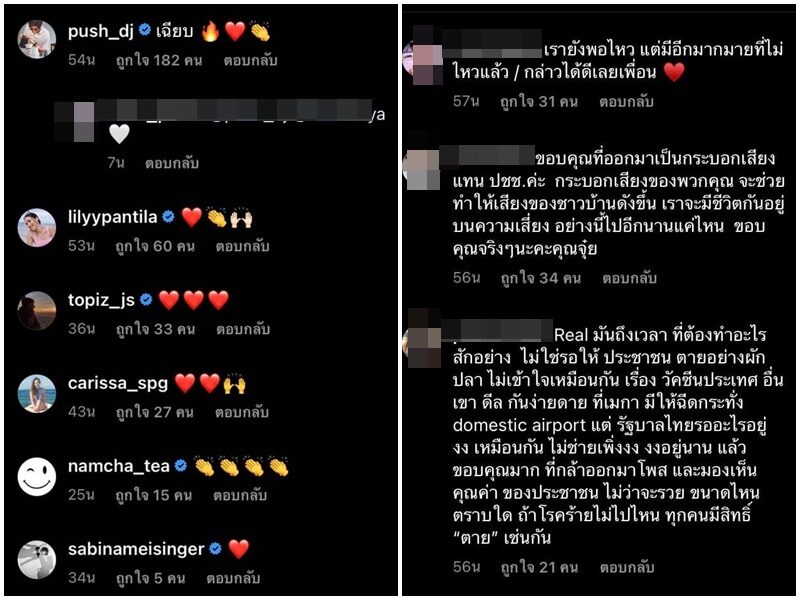View the 15 likes on namcha_tea's comment
Image resolution: width=800 pixels, height=600 pixels.
pyautogui.click(x=154, y=495)
